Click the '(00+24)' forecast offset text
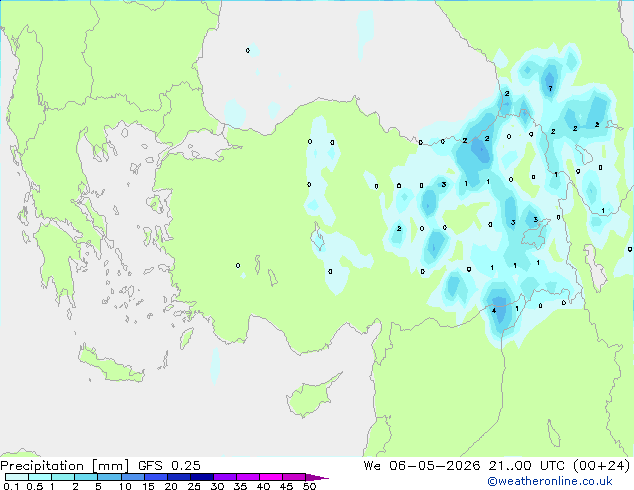The height and width of the screenshot is (490, 634). (x=601, y=466)
